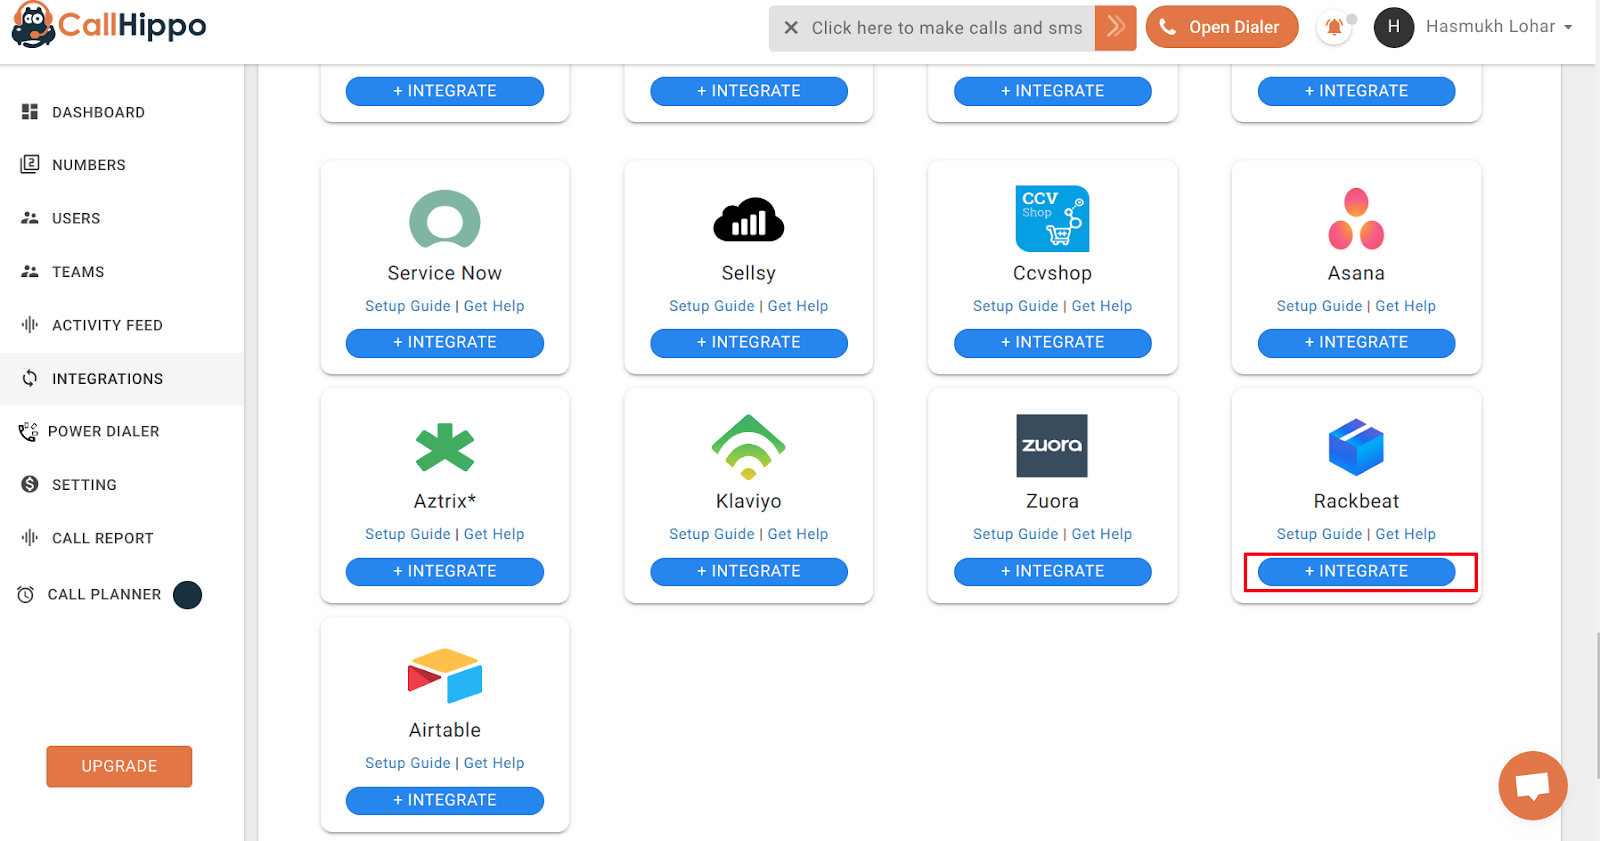
Task: Click dark circle badge beside Call Planner
Action: [x=187, y=595]
